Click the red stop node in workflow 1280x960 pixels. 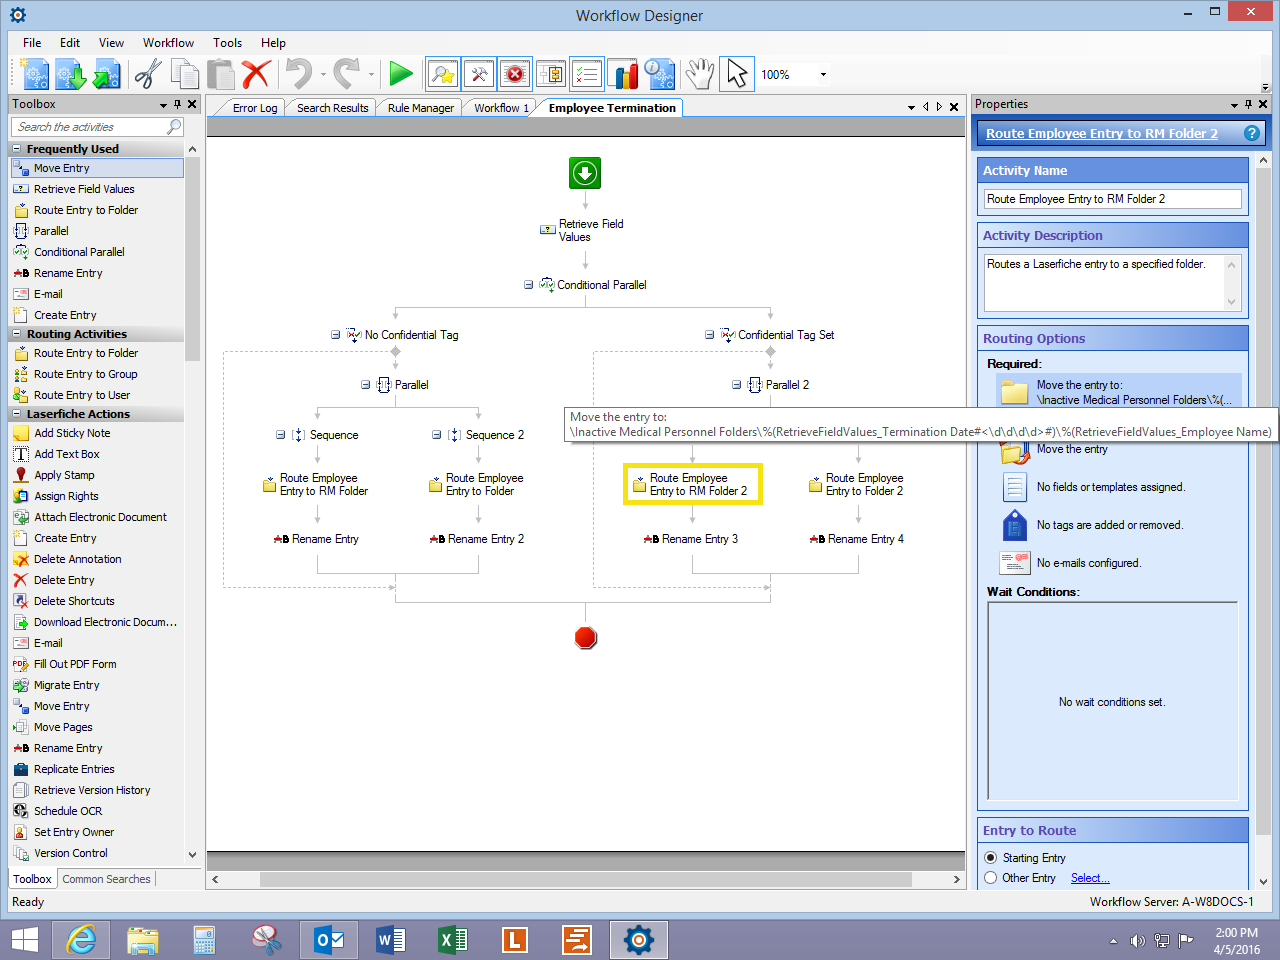tap(586, 638)
